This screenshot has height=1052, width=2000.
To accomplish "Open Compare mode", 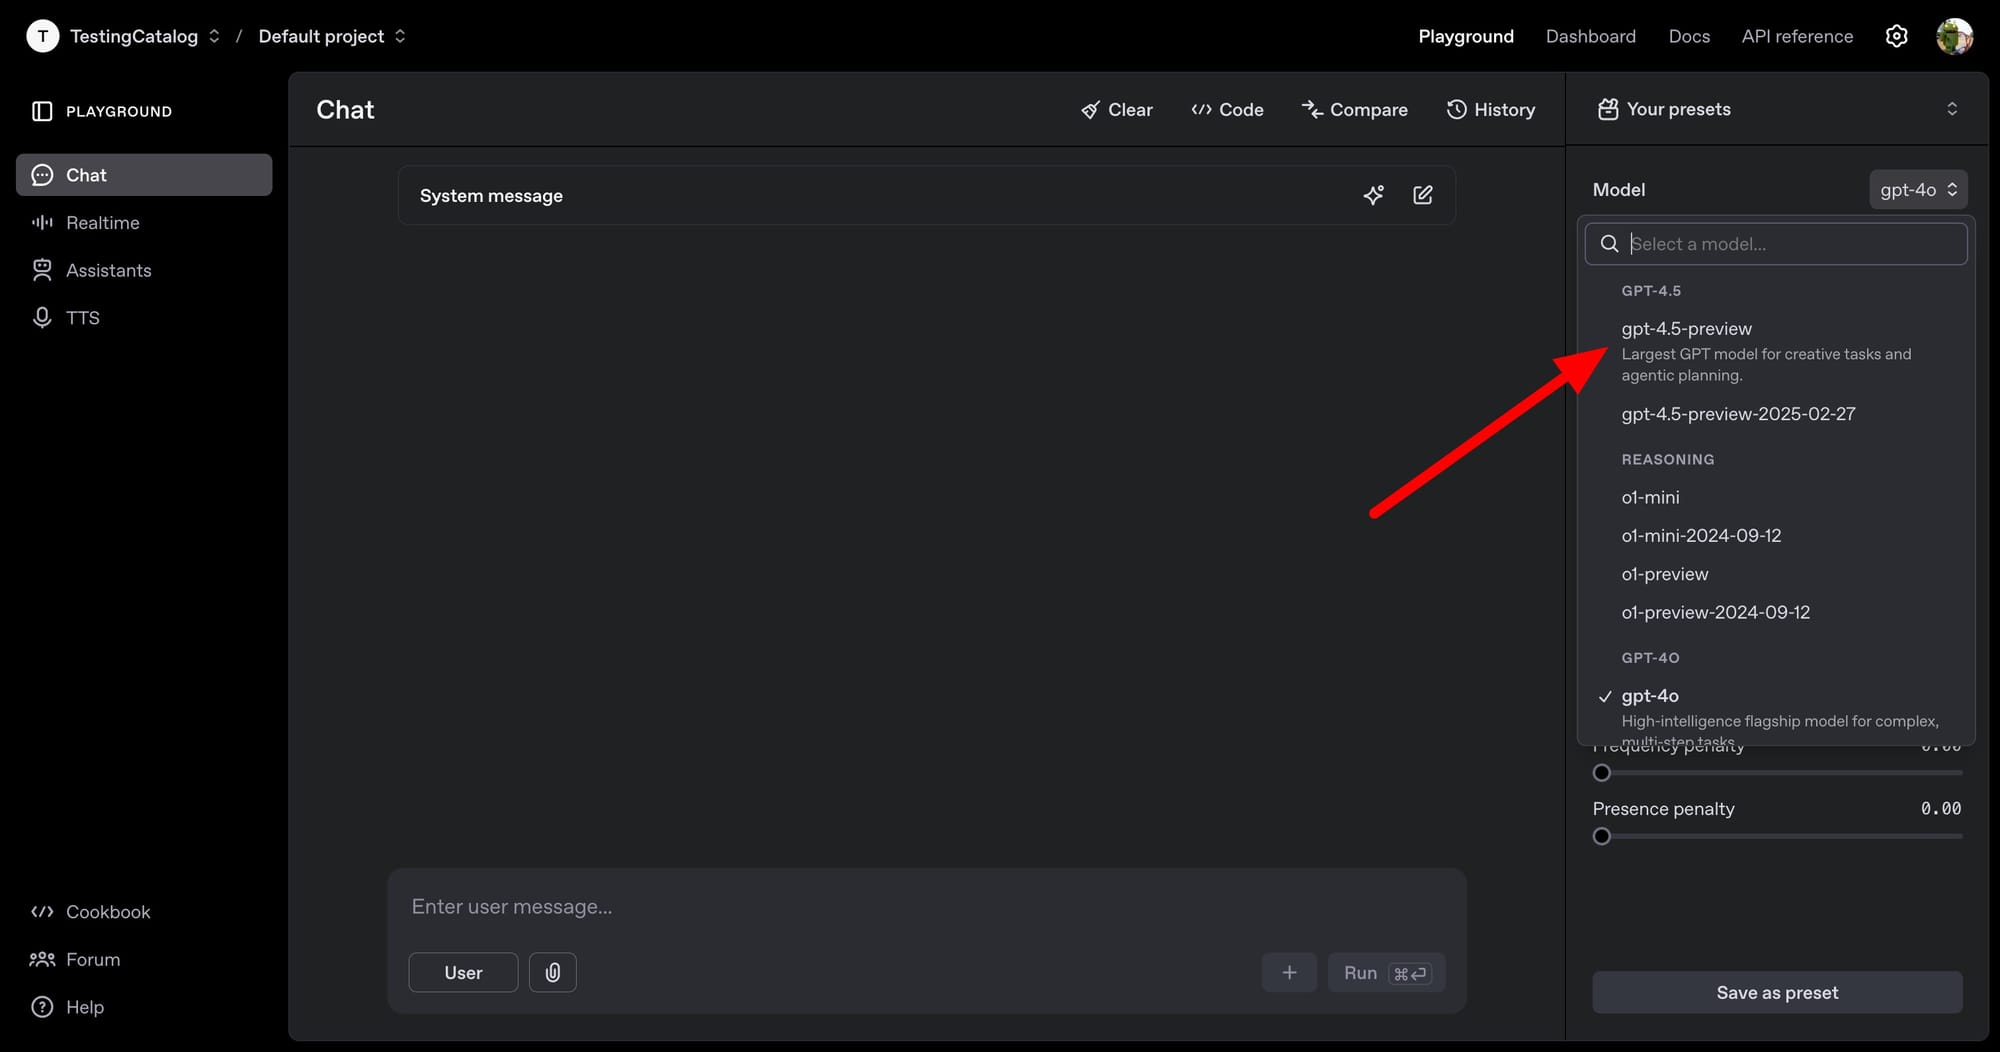I will (x=1355, y=110).
